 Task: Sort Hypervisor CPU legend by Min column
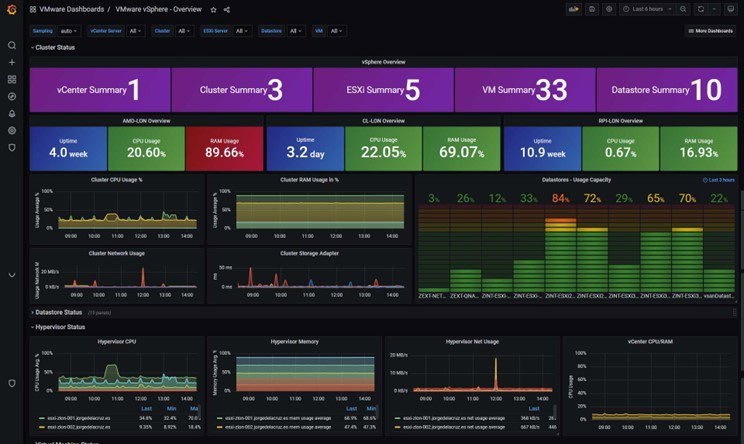click(x=171, y=408)
